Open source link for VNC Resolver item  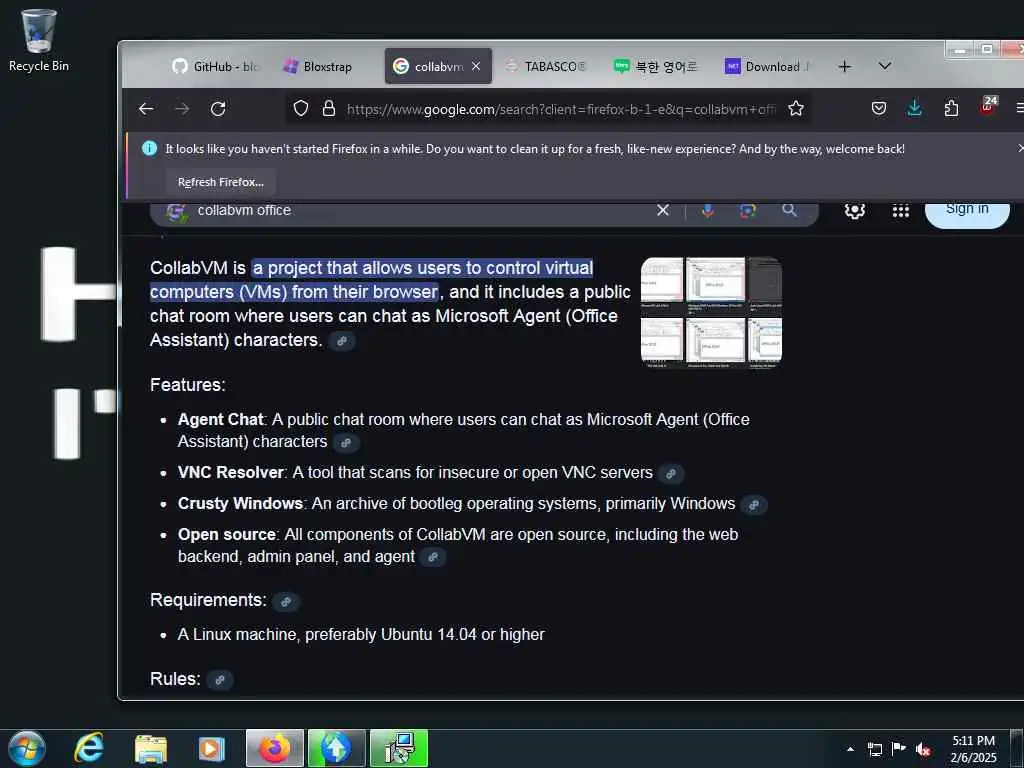coord(671,473)
